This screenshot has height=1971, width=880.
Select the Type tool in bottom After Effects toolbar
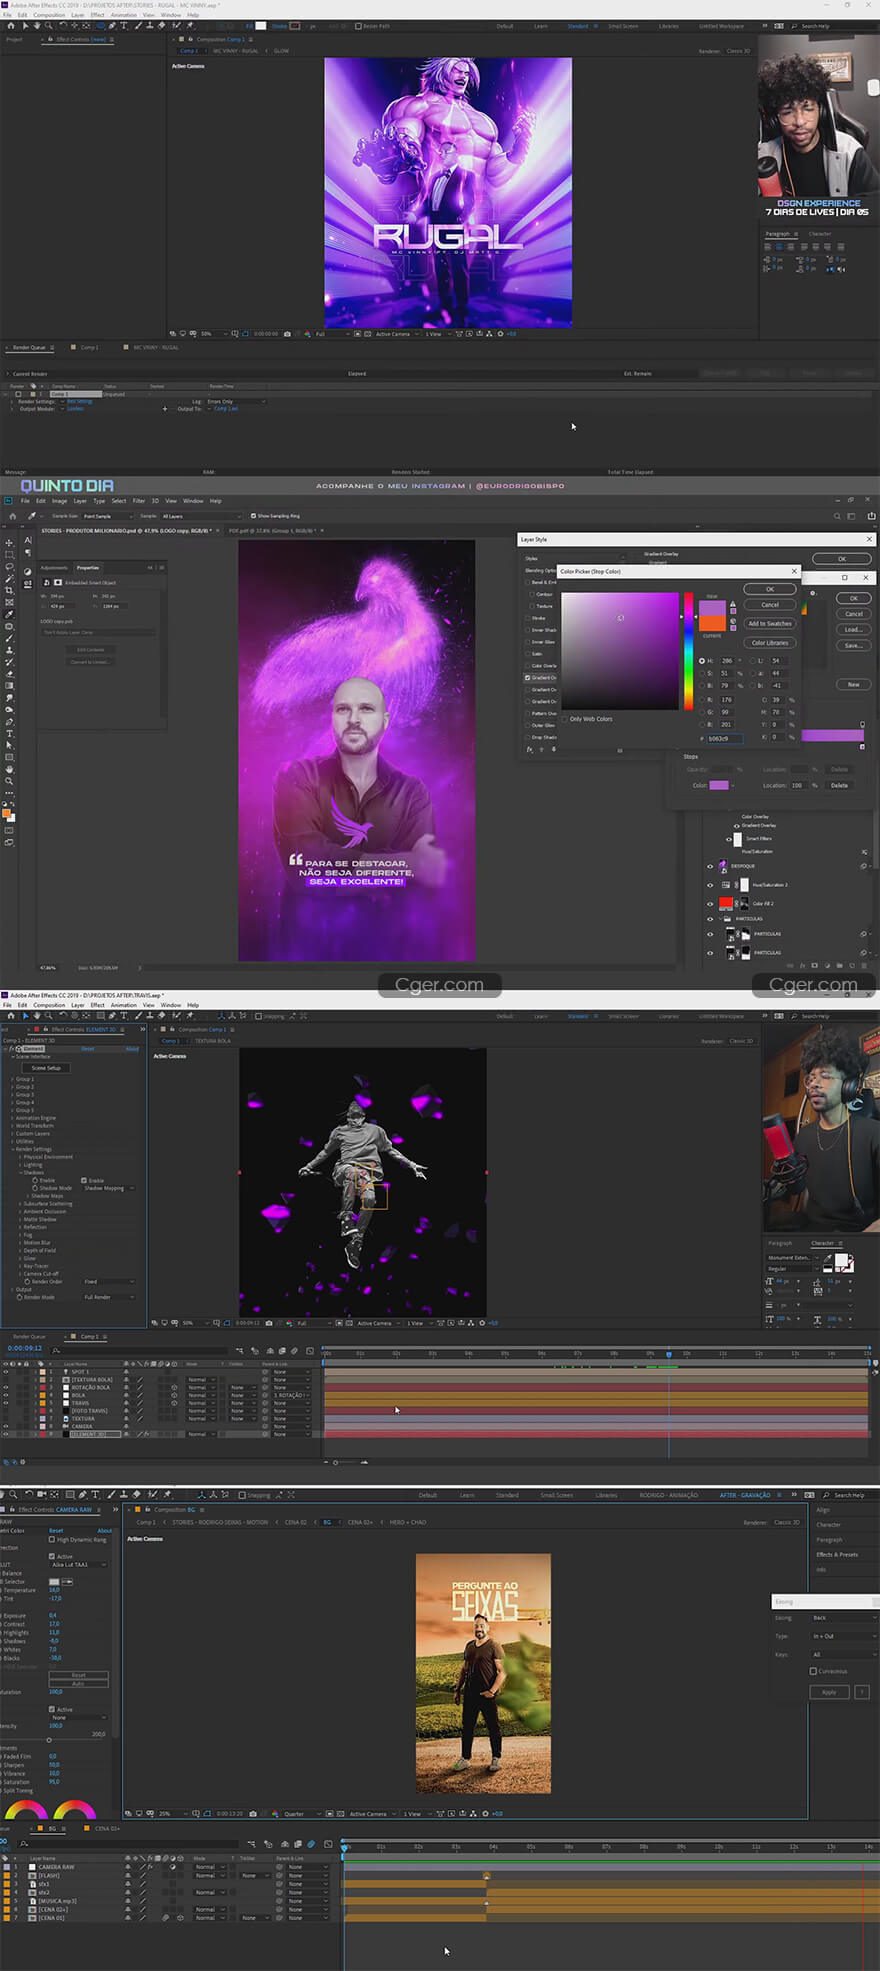click(95, 1495)
